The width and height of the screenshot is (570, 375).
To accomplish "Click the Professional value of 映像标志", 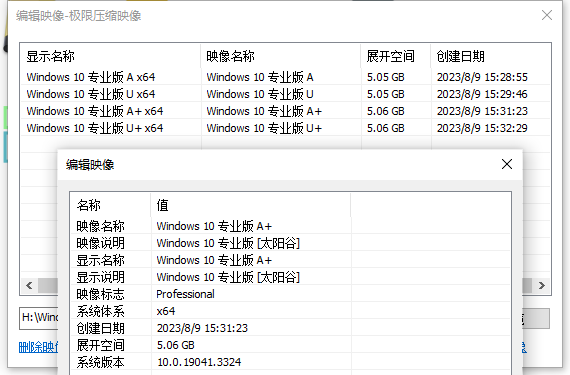I will pyautogui.click(x=185, y=294).
